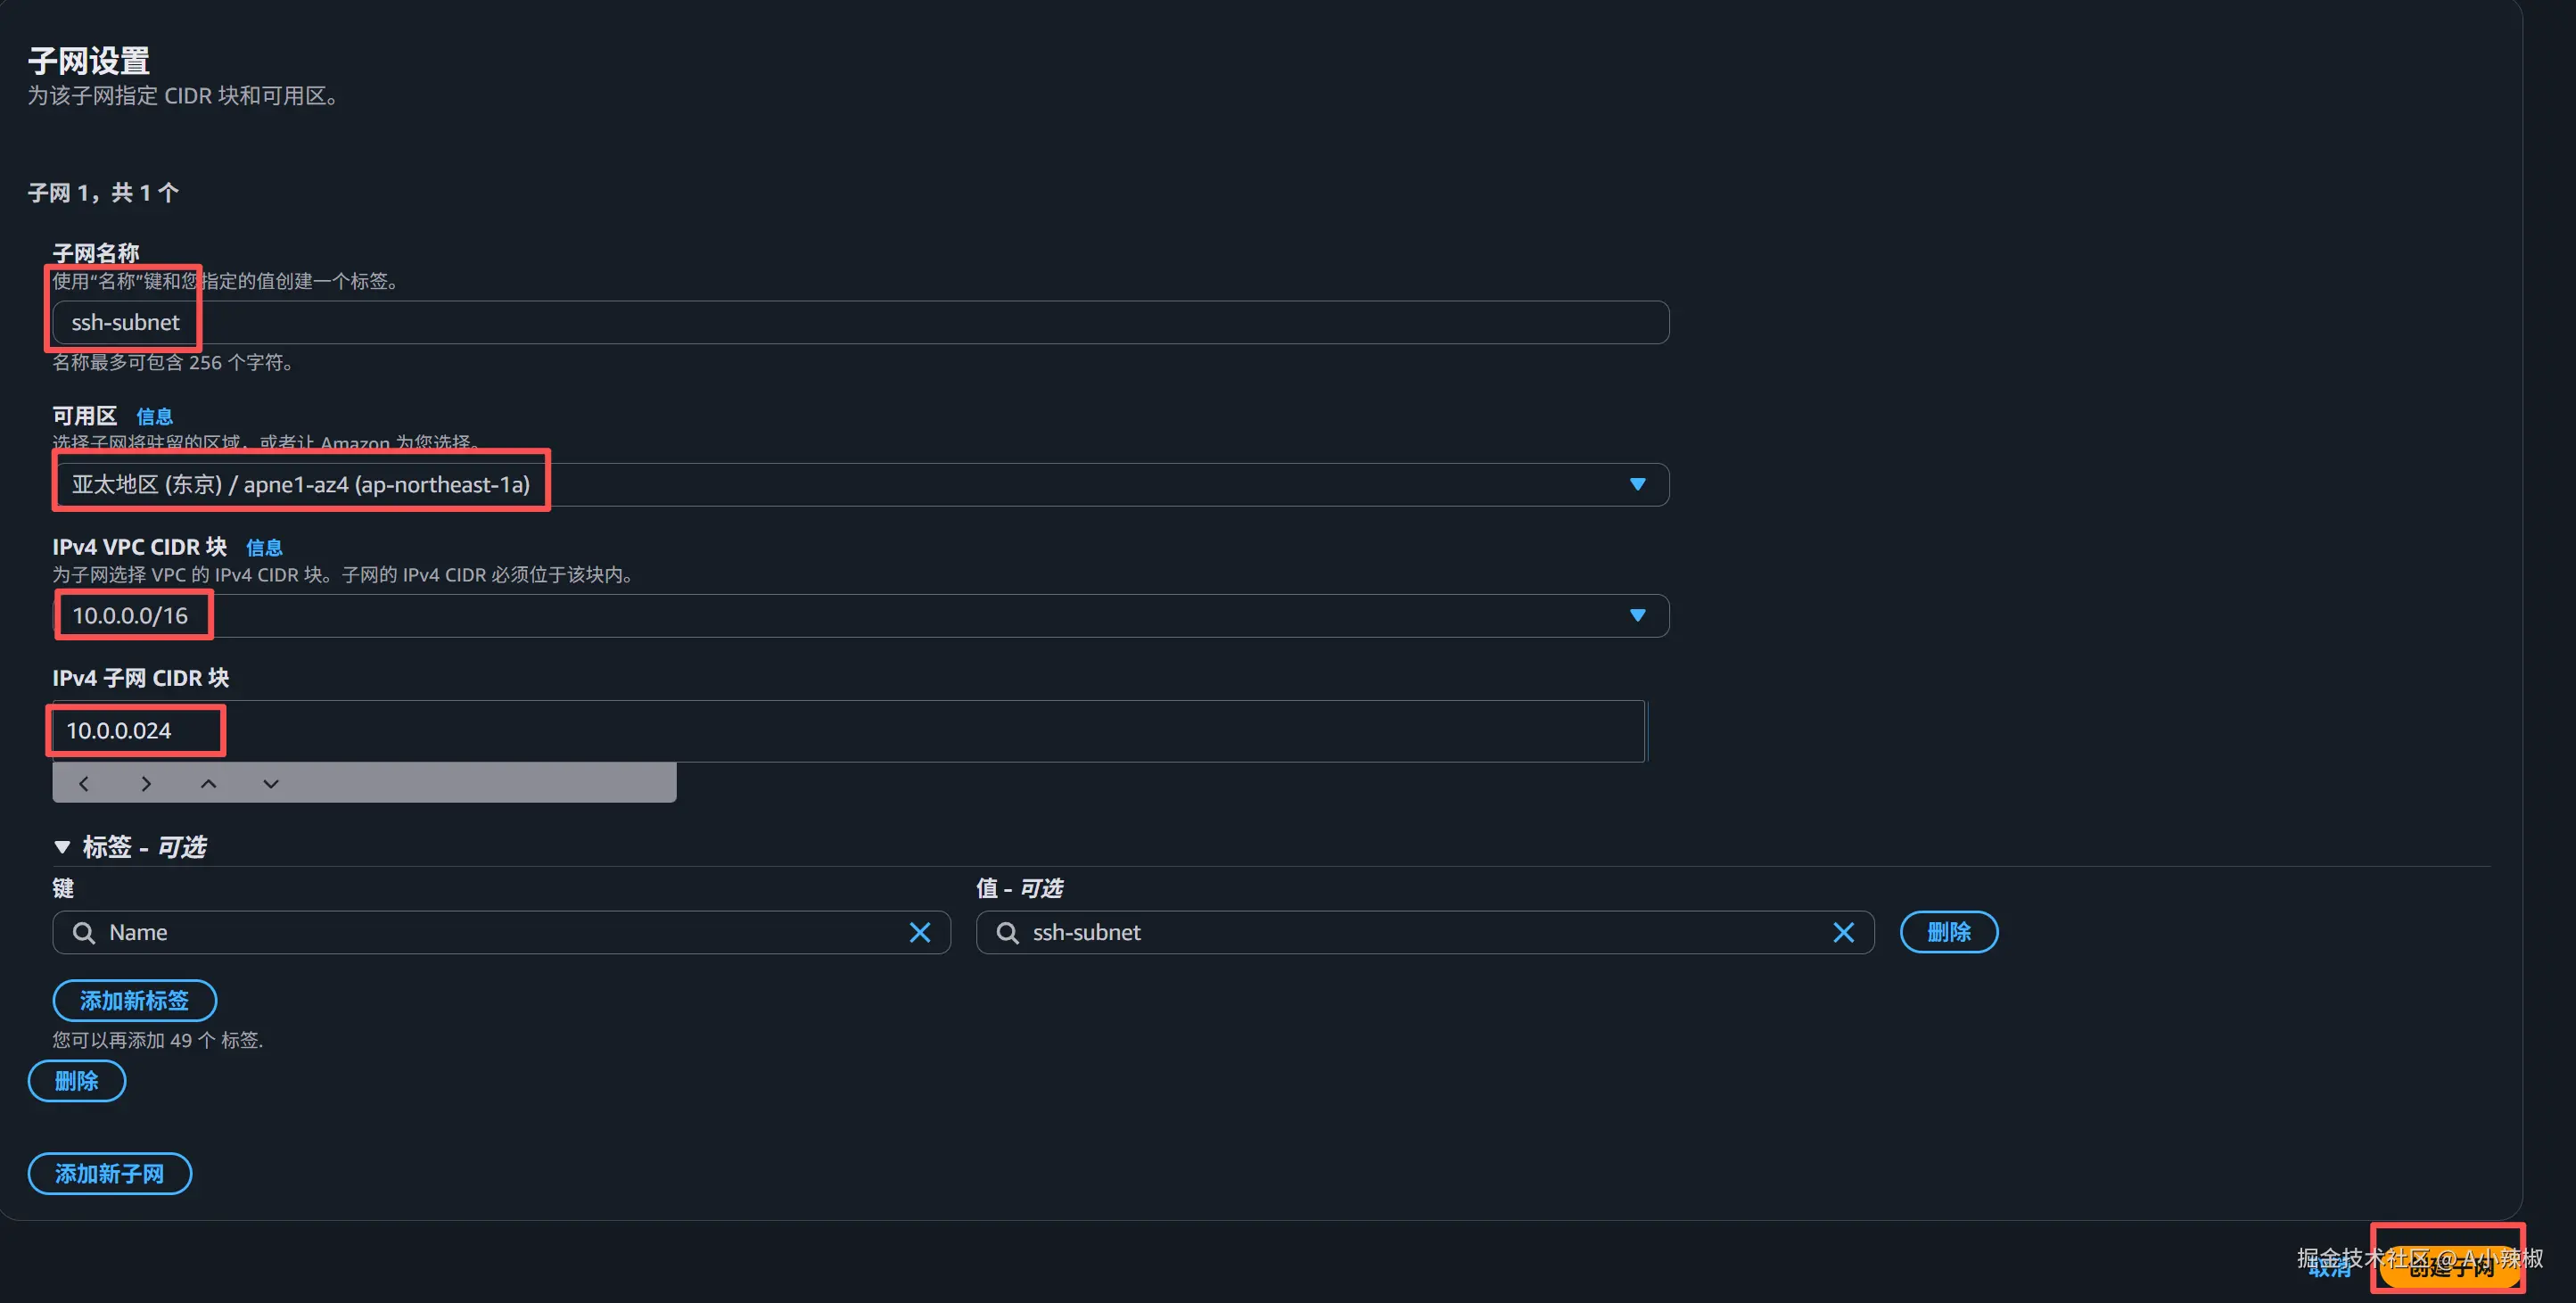Click the 删除 button below tag count

coord(77,1081)
